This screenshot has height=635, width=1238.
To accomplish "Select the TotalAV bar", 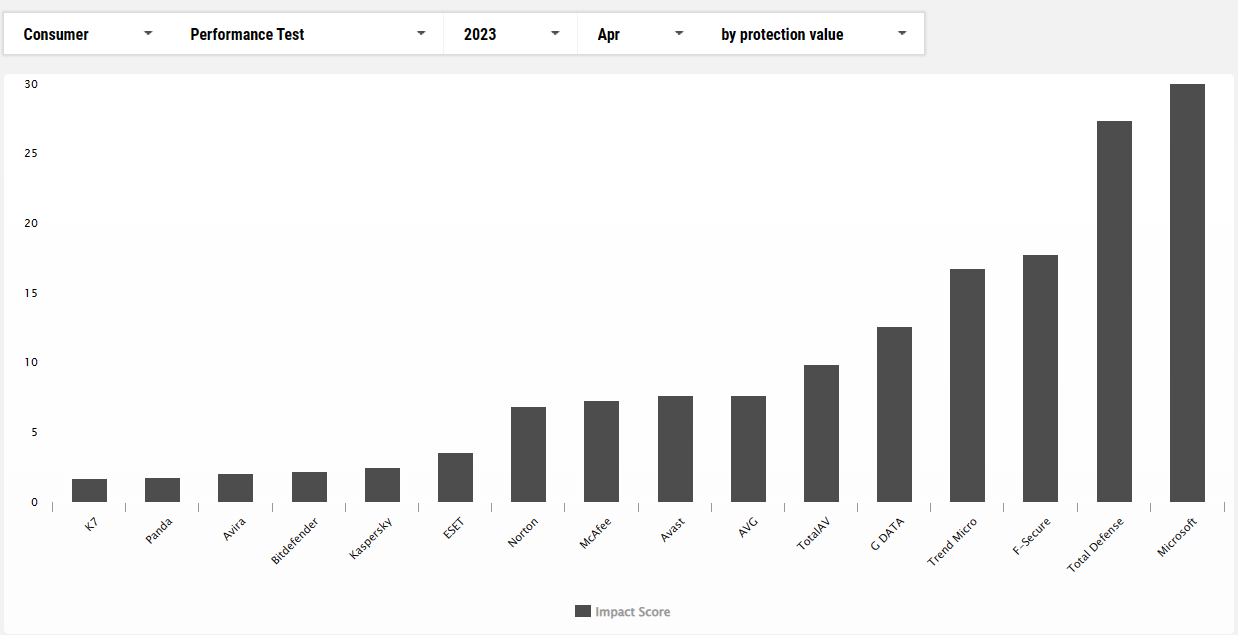I will [821, 433].
